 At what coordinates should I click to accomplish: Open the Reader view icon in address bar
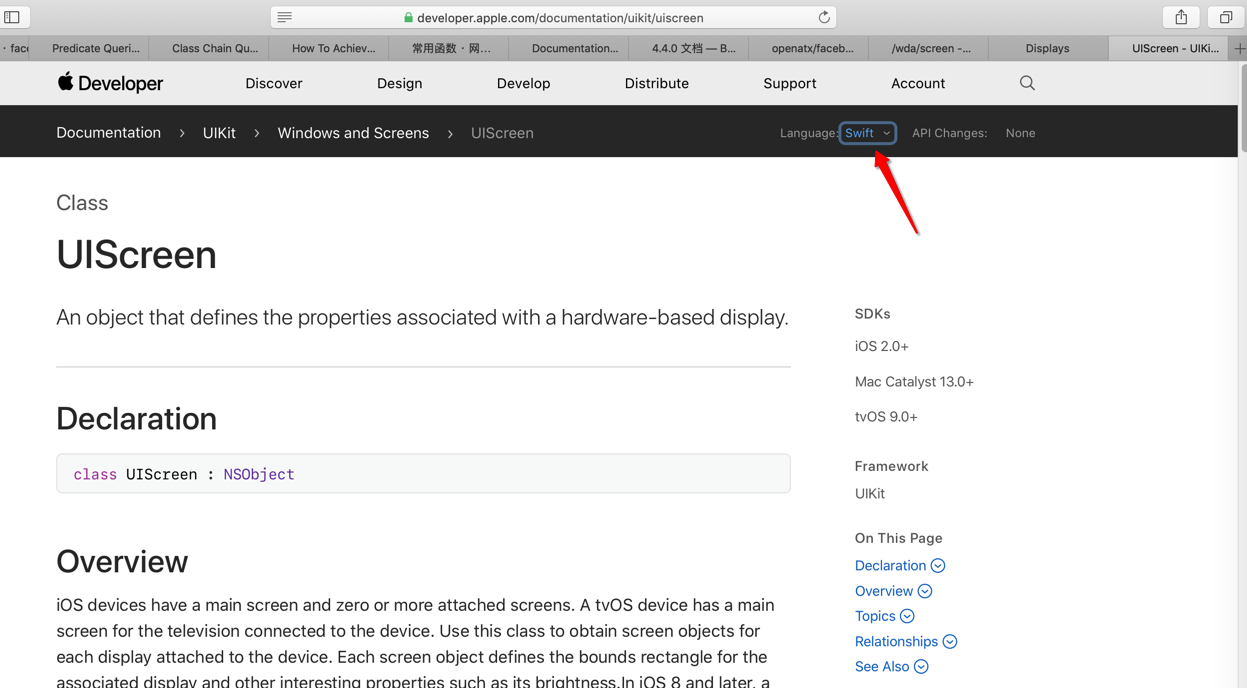[285, 17]
